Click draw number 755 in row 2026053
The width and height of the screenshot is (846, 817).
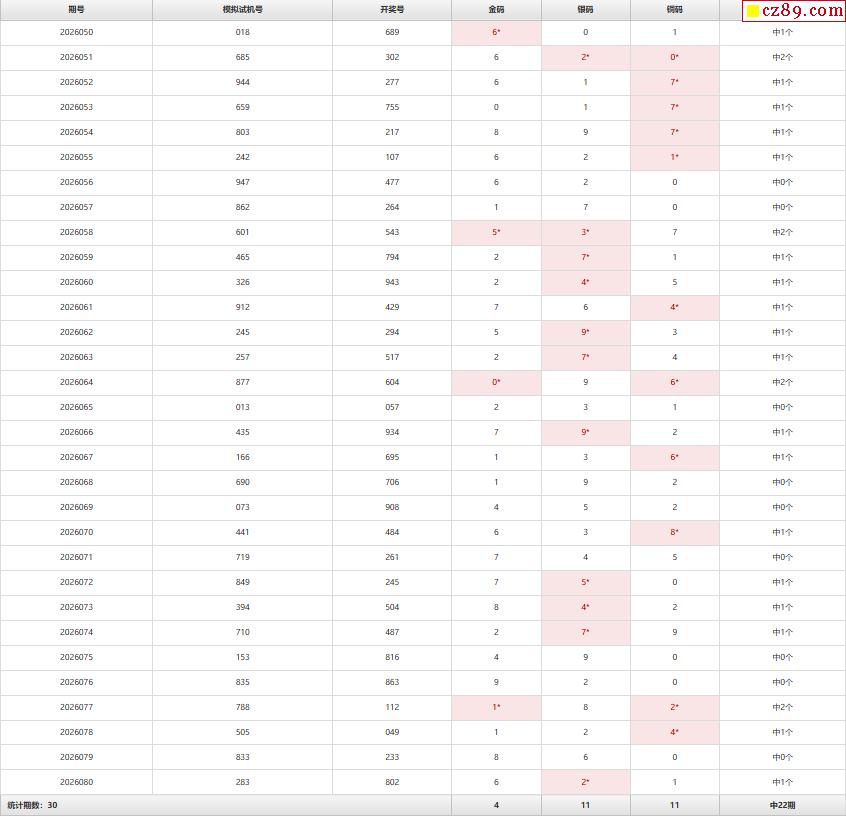pos(392,107)
